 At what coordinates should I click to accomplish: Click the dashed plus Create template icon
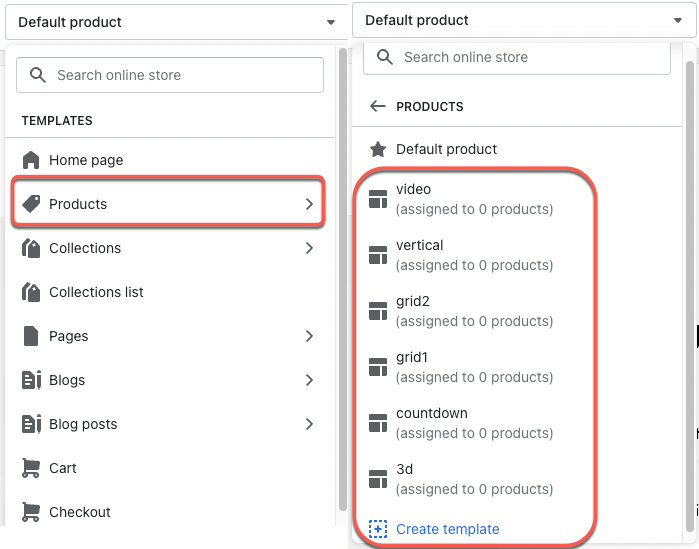pos(378,529)
